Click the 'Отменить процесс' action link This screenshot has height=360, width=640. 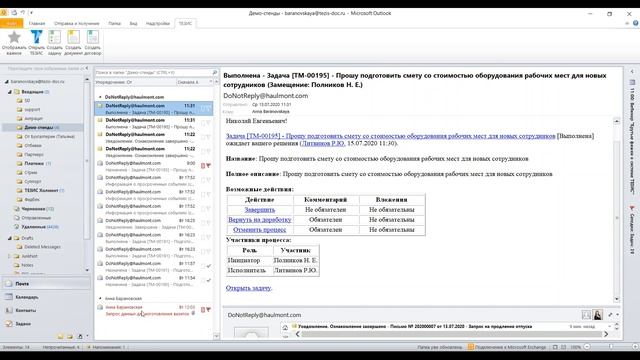point(260,230)
